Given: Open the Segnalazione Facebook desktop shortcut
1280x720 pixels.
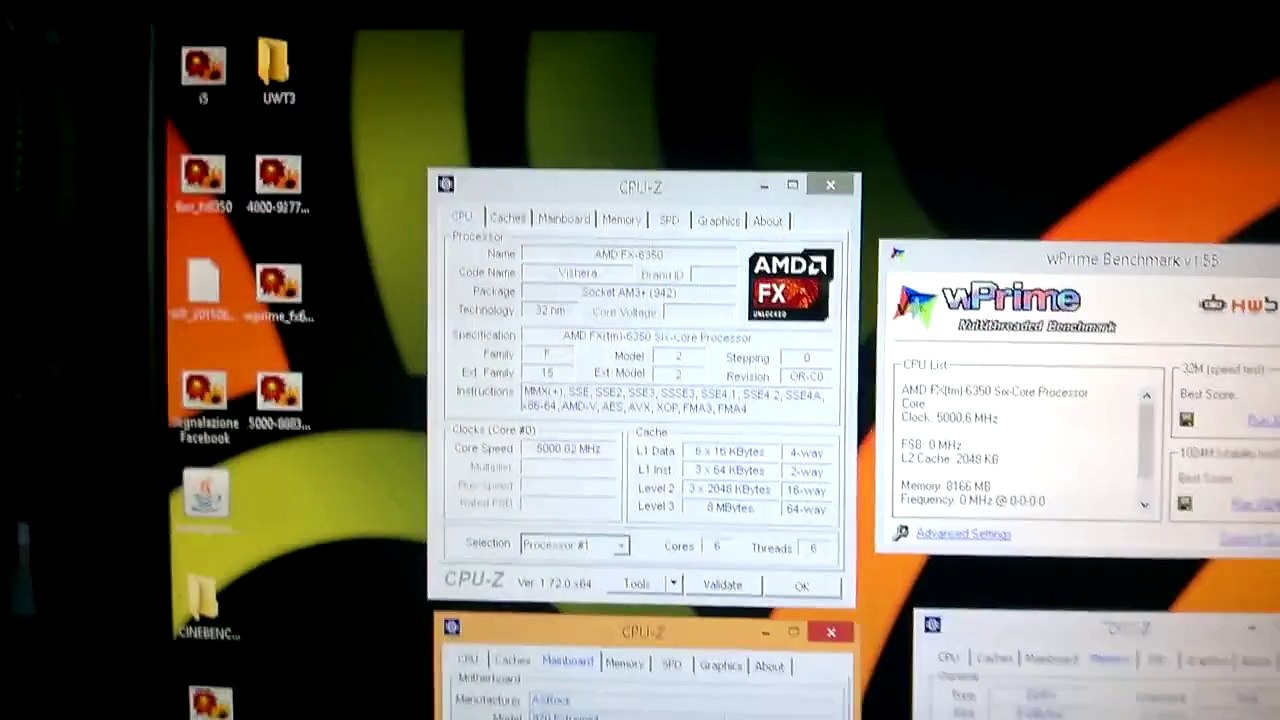Looking at the screenshot, I should point(205,408).
